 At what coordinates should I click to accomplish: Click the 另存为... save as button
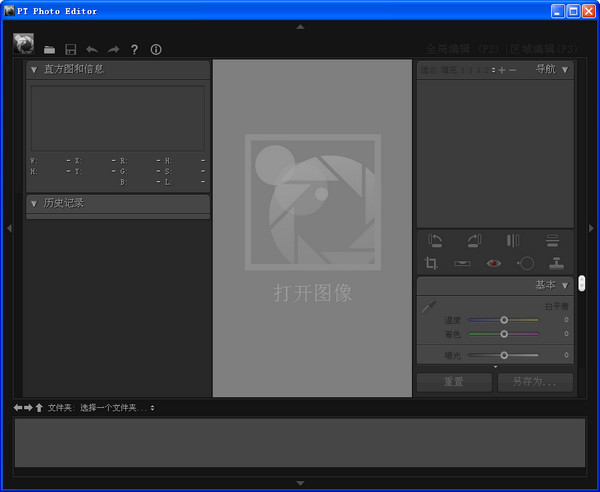(535, 382)
